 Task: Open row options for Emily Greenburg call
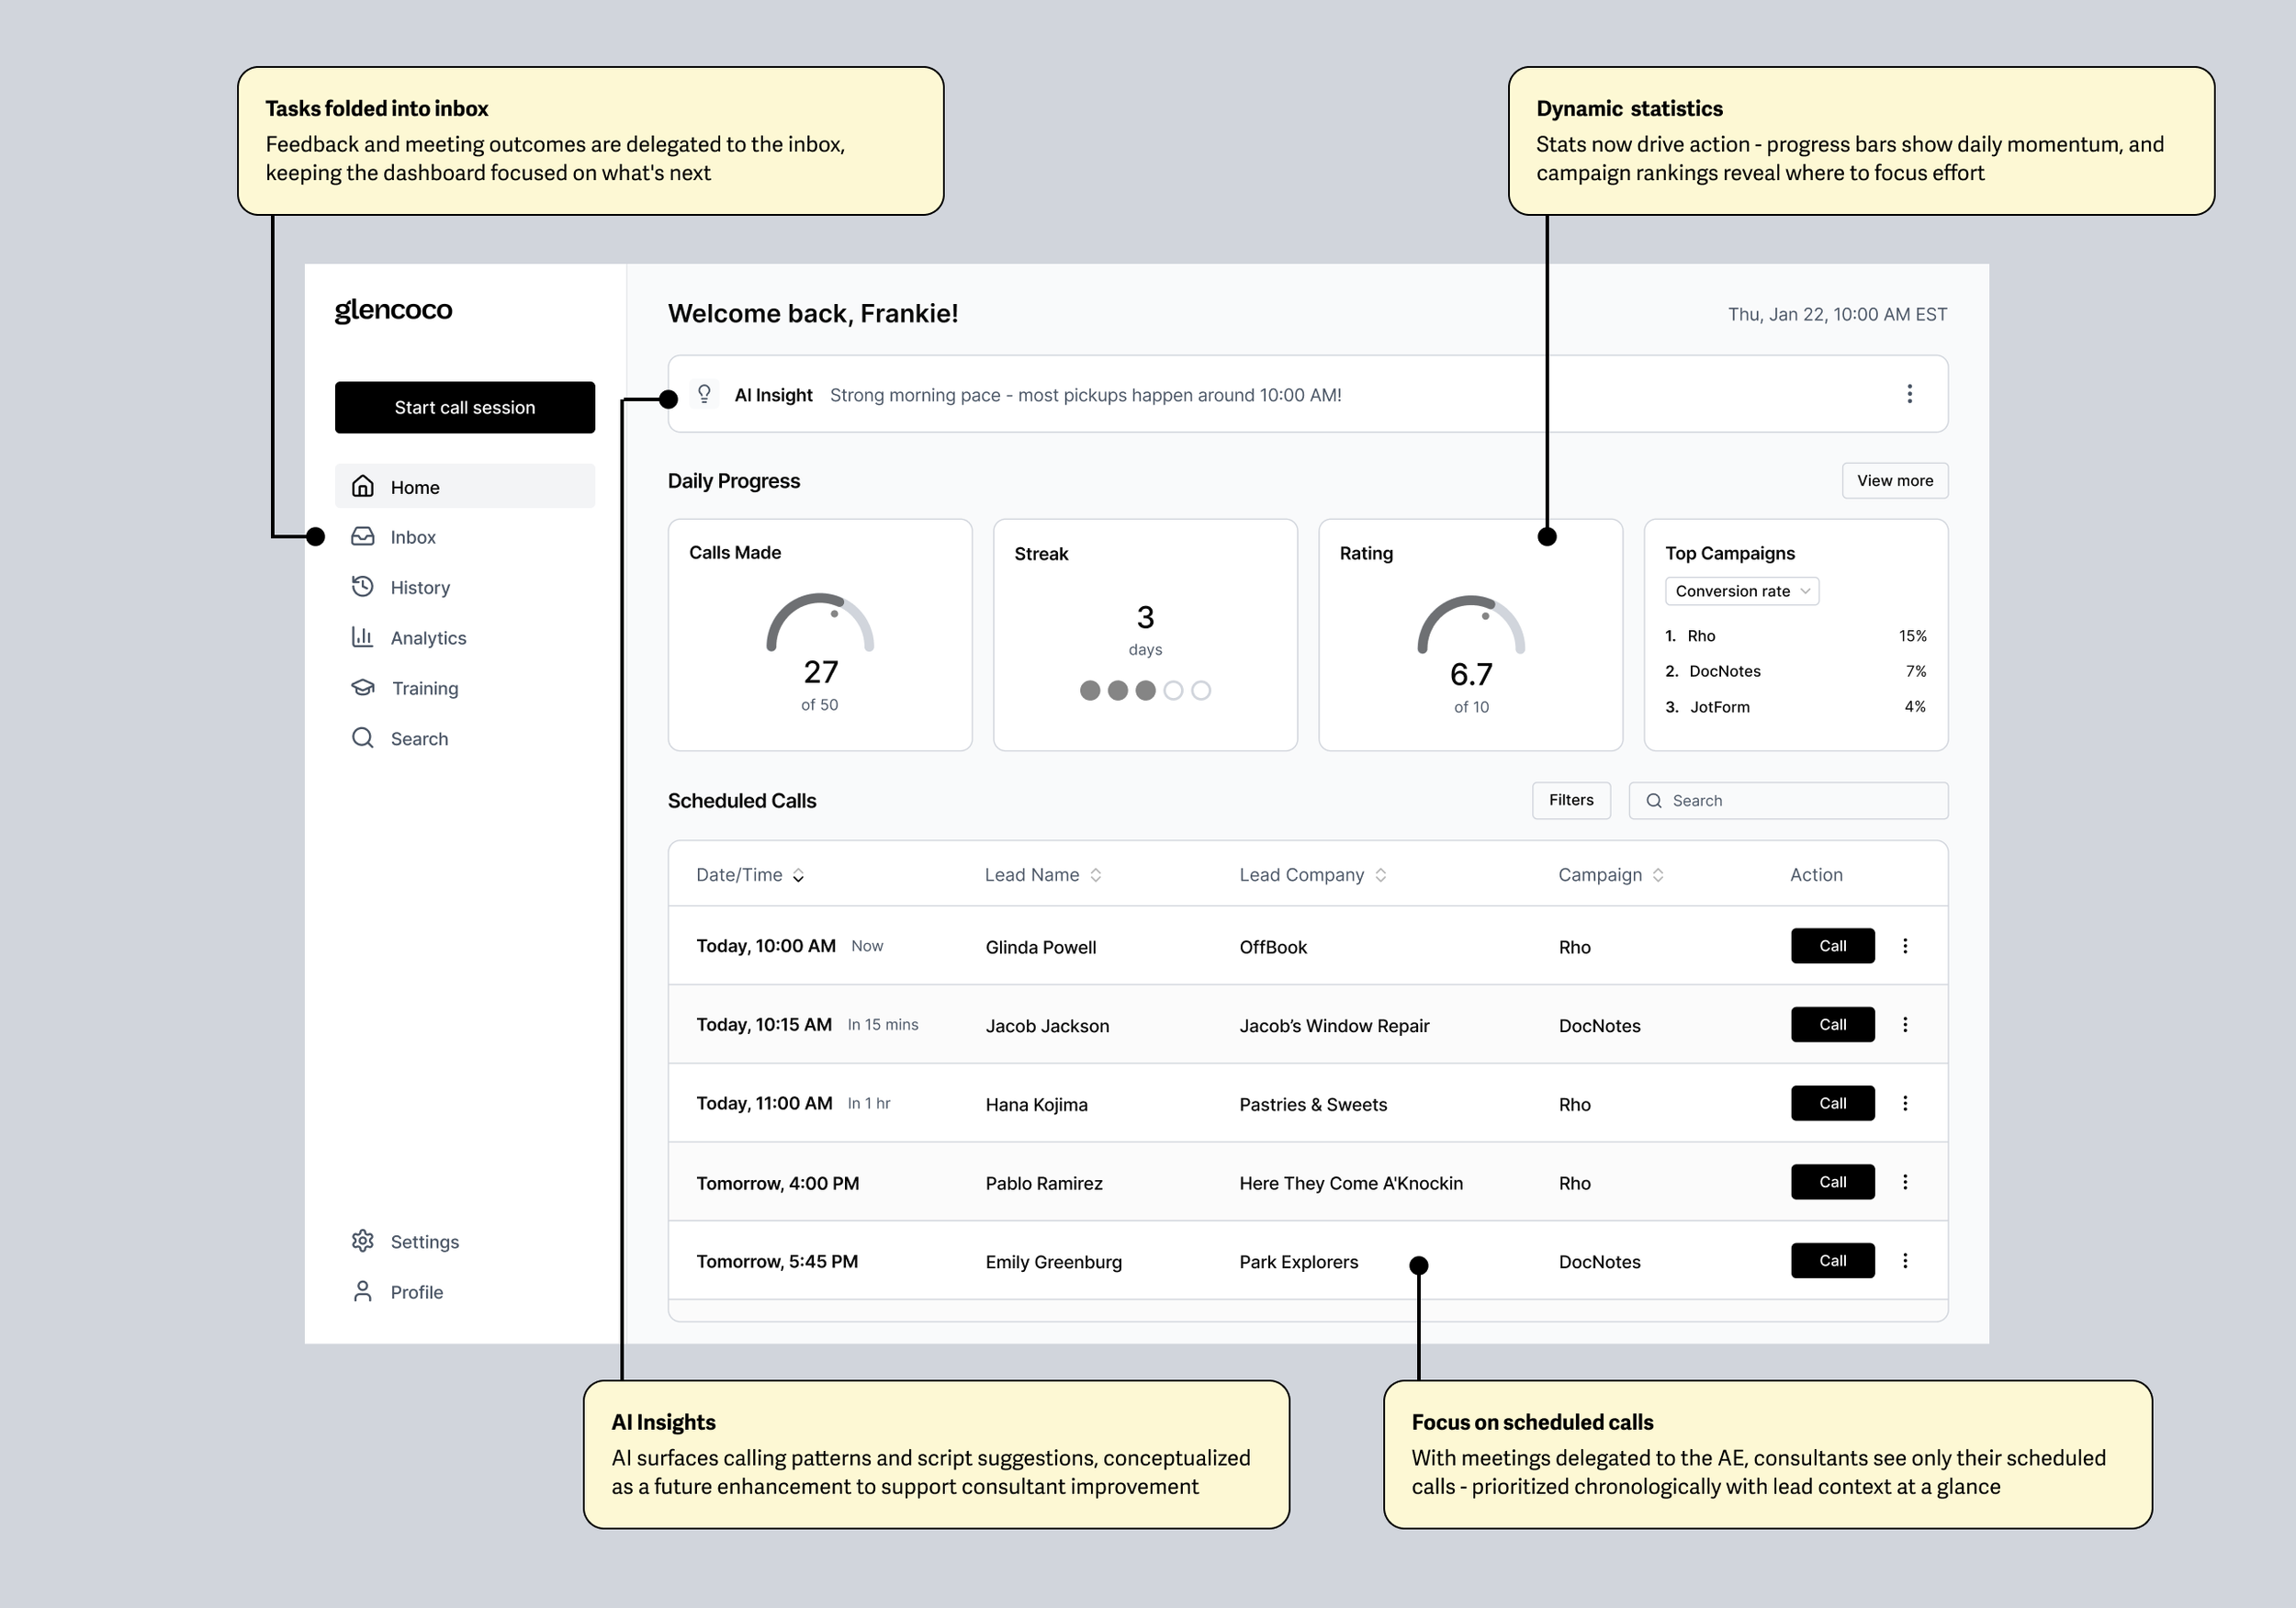[x=1905, y=1261]
